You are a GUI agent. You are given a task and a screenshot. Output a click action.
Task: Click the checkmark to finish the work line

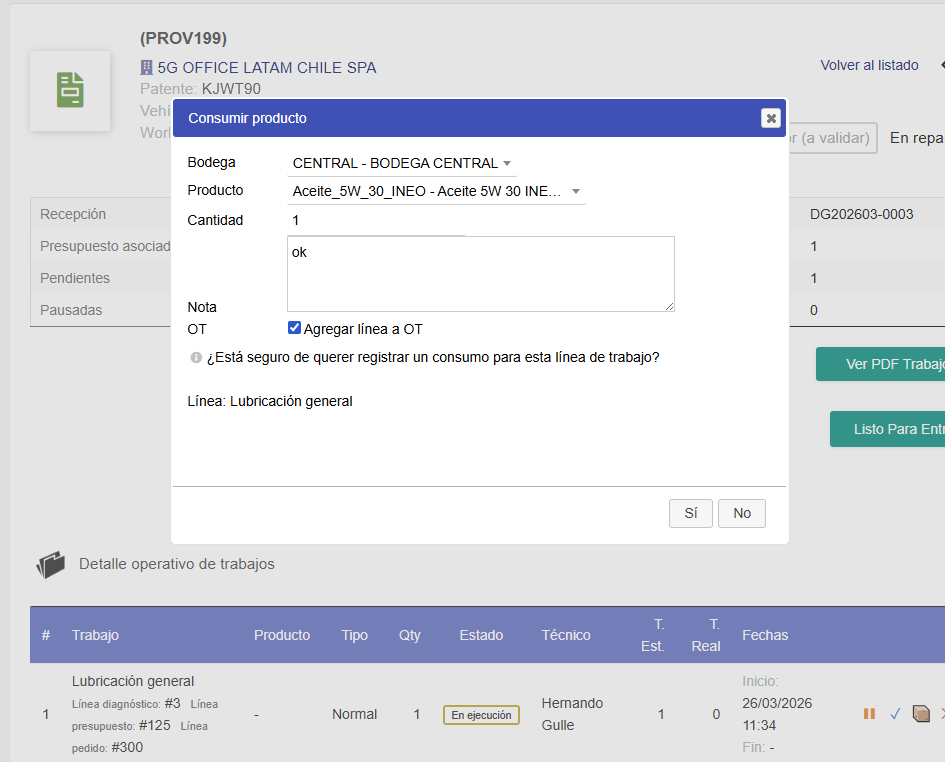pyautogui.click(x=896, y=713)
